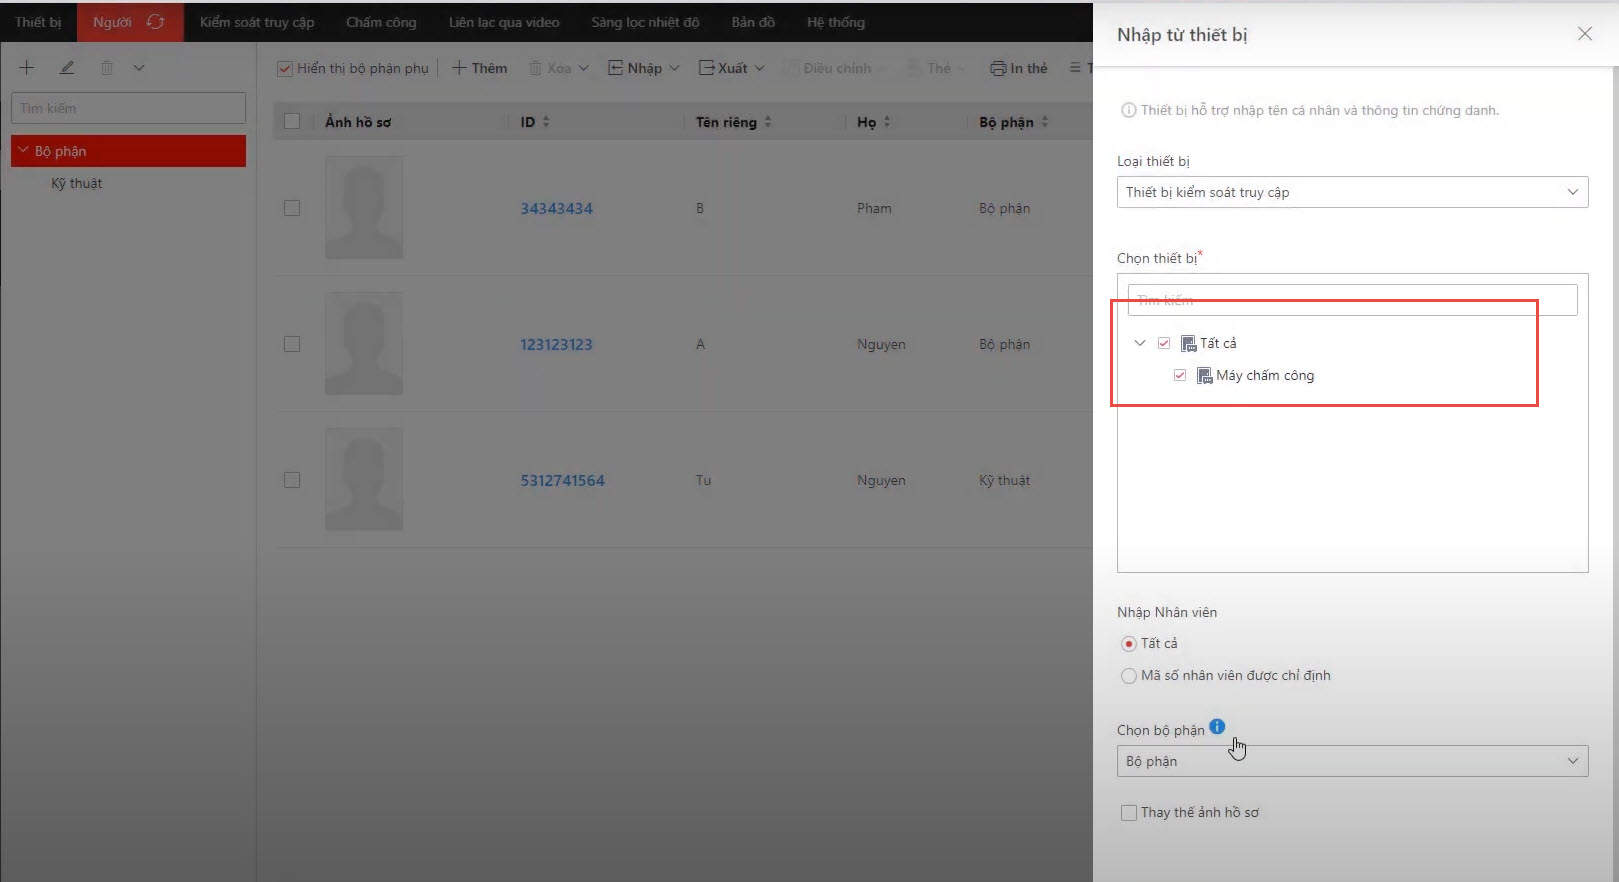The height and width of the screenshot is (882, 1619).
Task: Switch to the Chấm công tab
Action: [381, 22]
